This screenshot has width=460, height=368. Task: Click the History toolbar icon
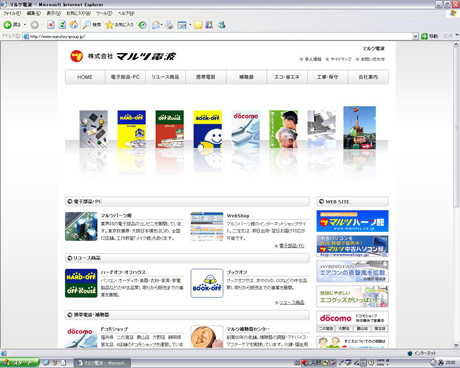(x=143, y=25)
